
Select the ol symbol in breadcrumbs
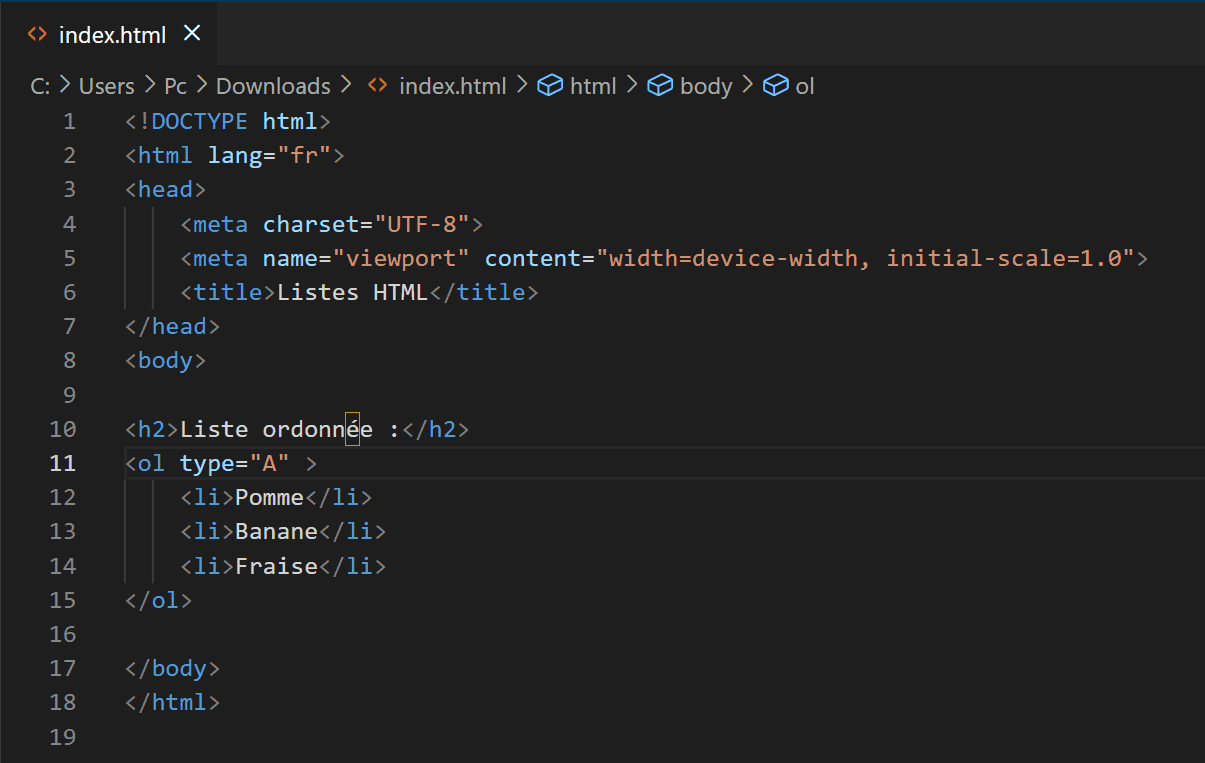click(805, 86)
